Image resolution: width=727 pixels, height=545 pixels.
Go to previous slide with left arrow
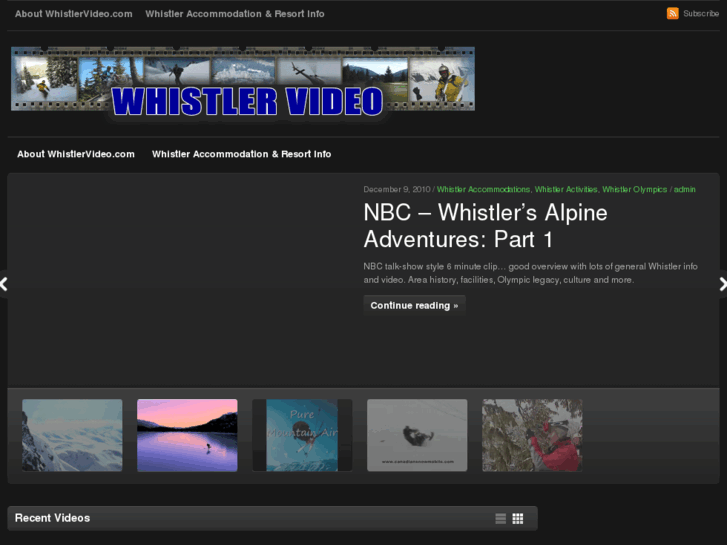tap(4, 284)
